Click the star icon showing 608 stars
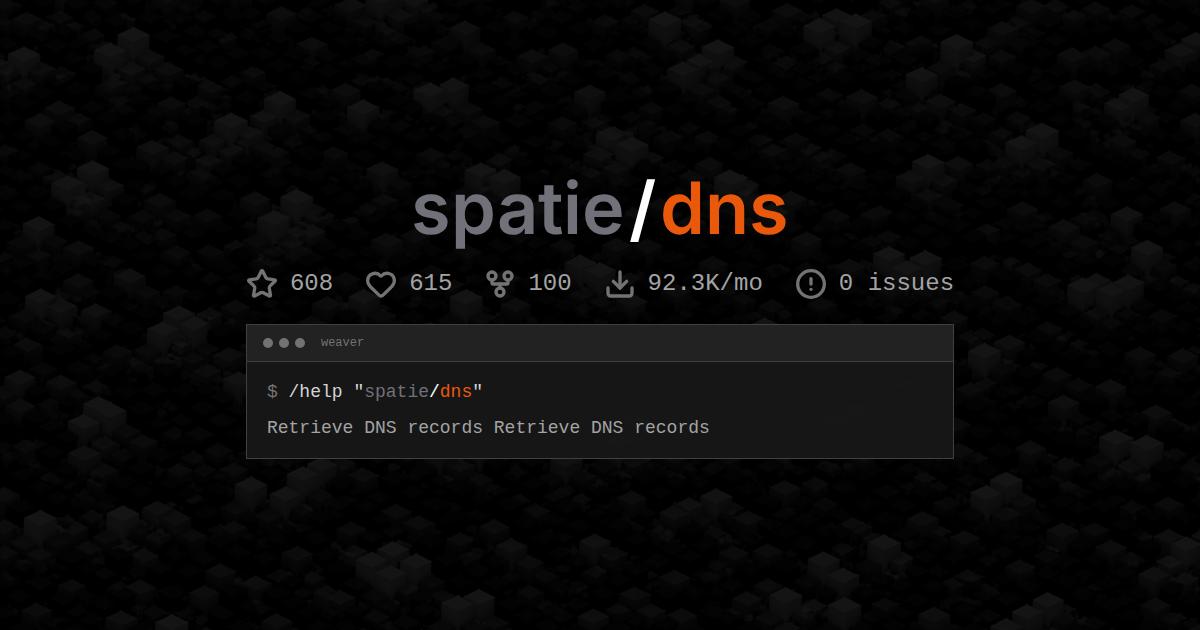This screenshot has width=1200, height=630. (x=261, y=283)
